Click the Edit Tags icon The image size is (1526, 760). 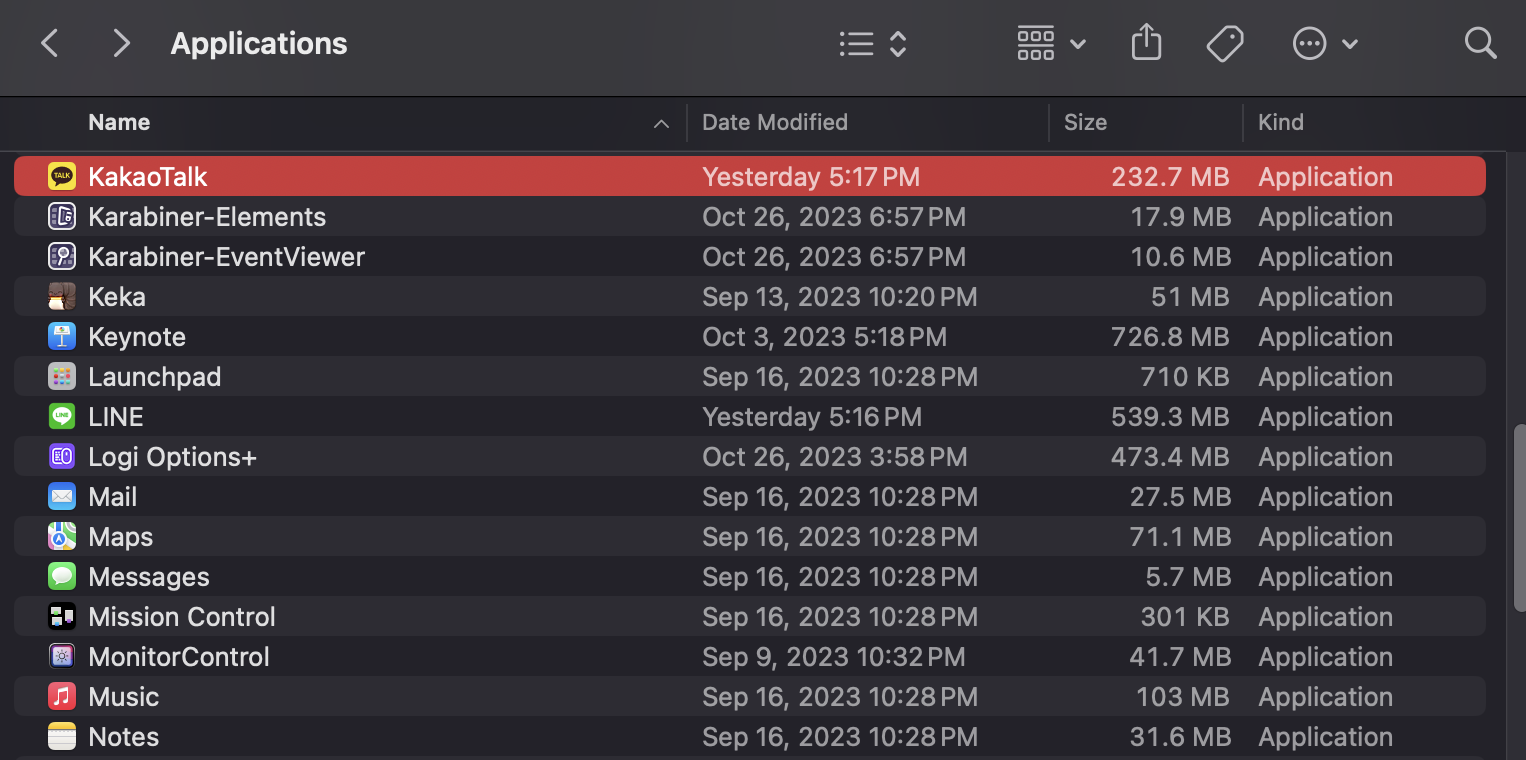click(x=1224, y=43)
